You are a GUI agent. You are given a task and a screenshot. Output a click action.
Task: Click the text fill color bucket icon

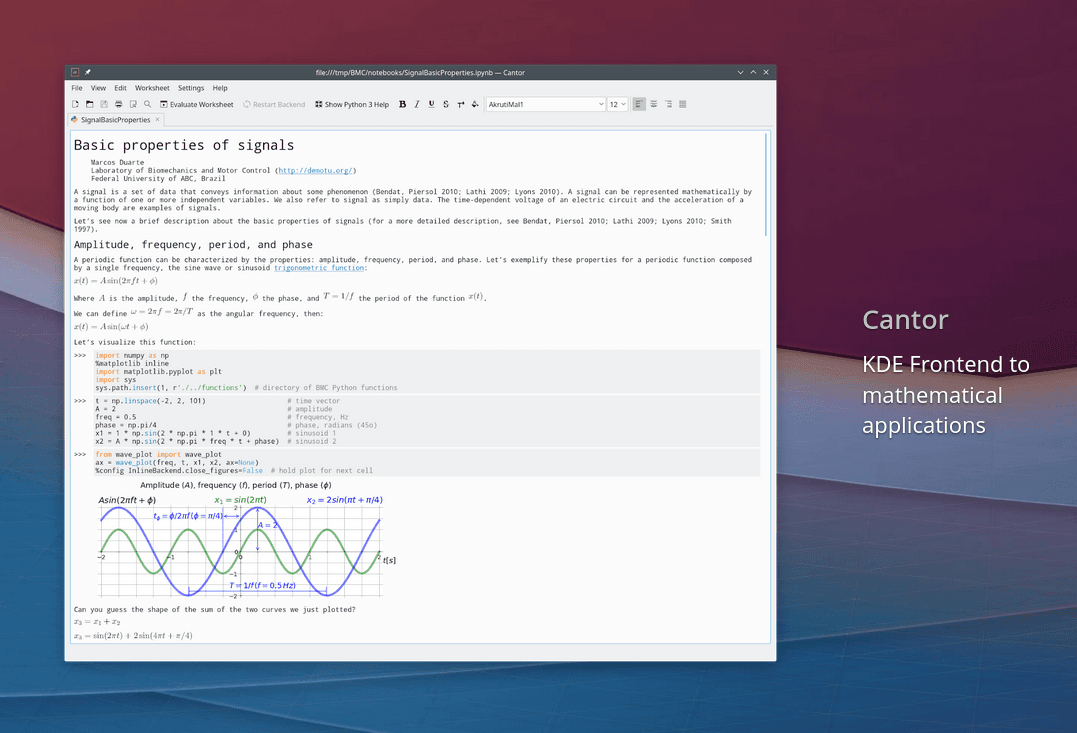(x=475, y=104)
